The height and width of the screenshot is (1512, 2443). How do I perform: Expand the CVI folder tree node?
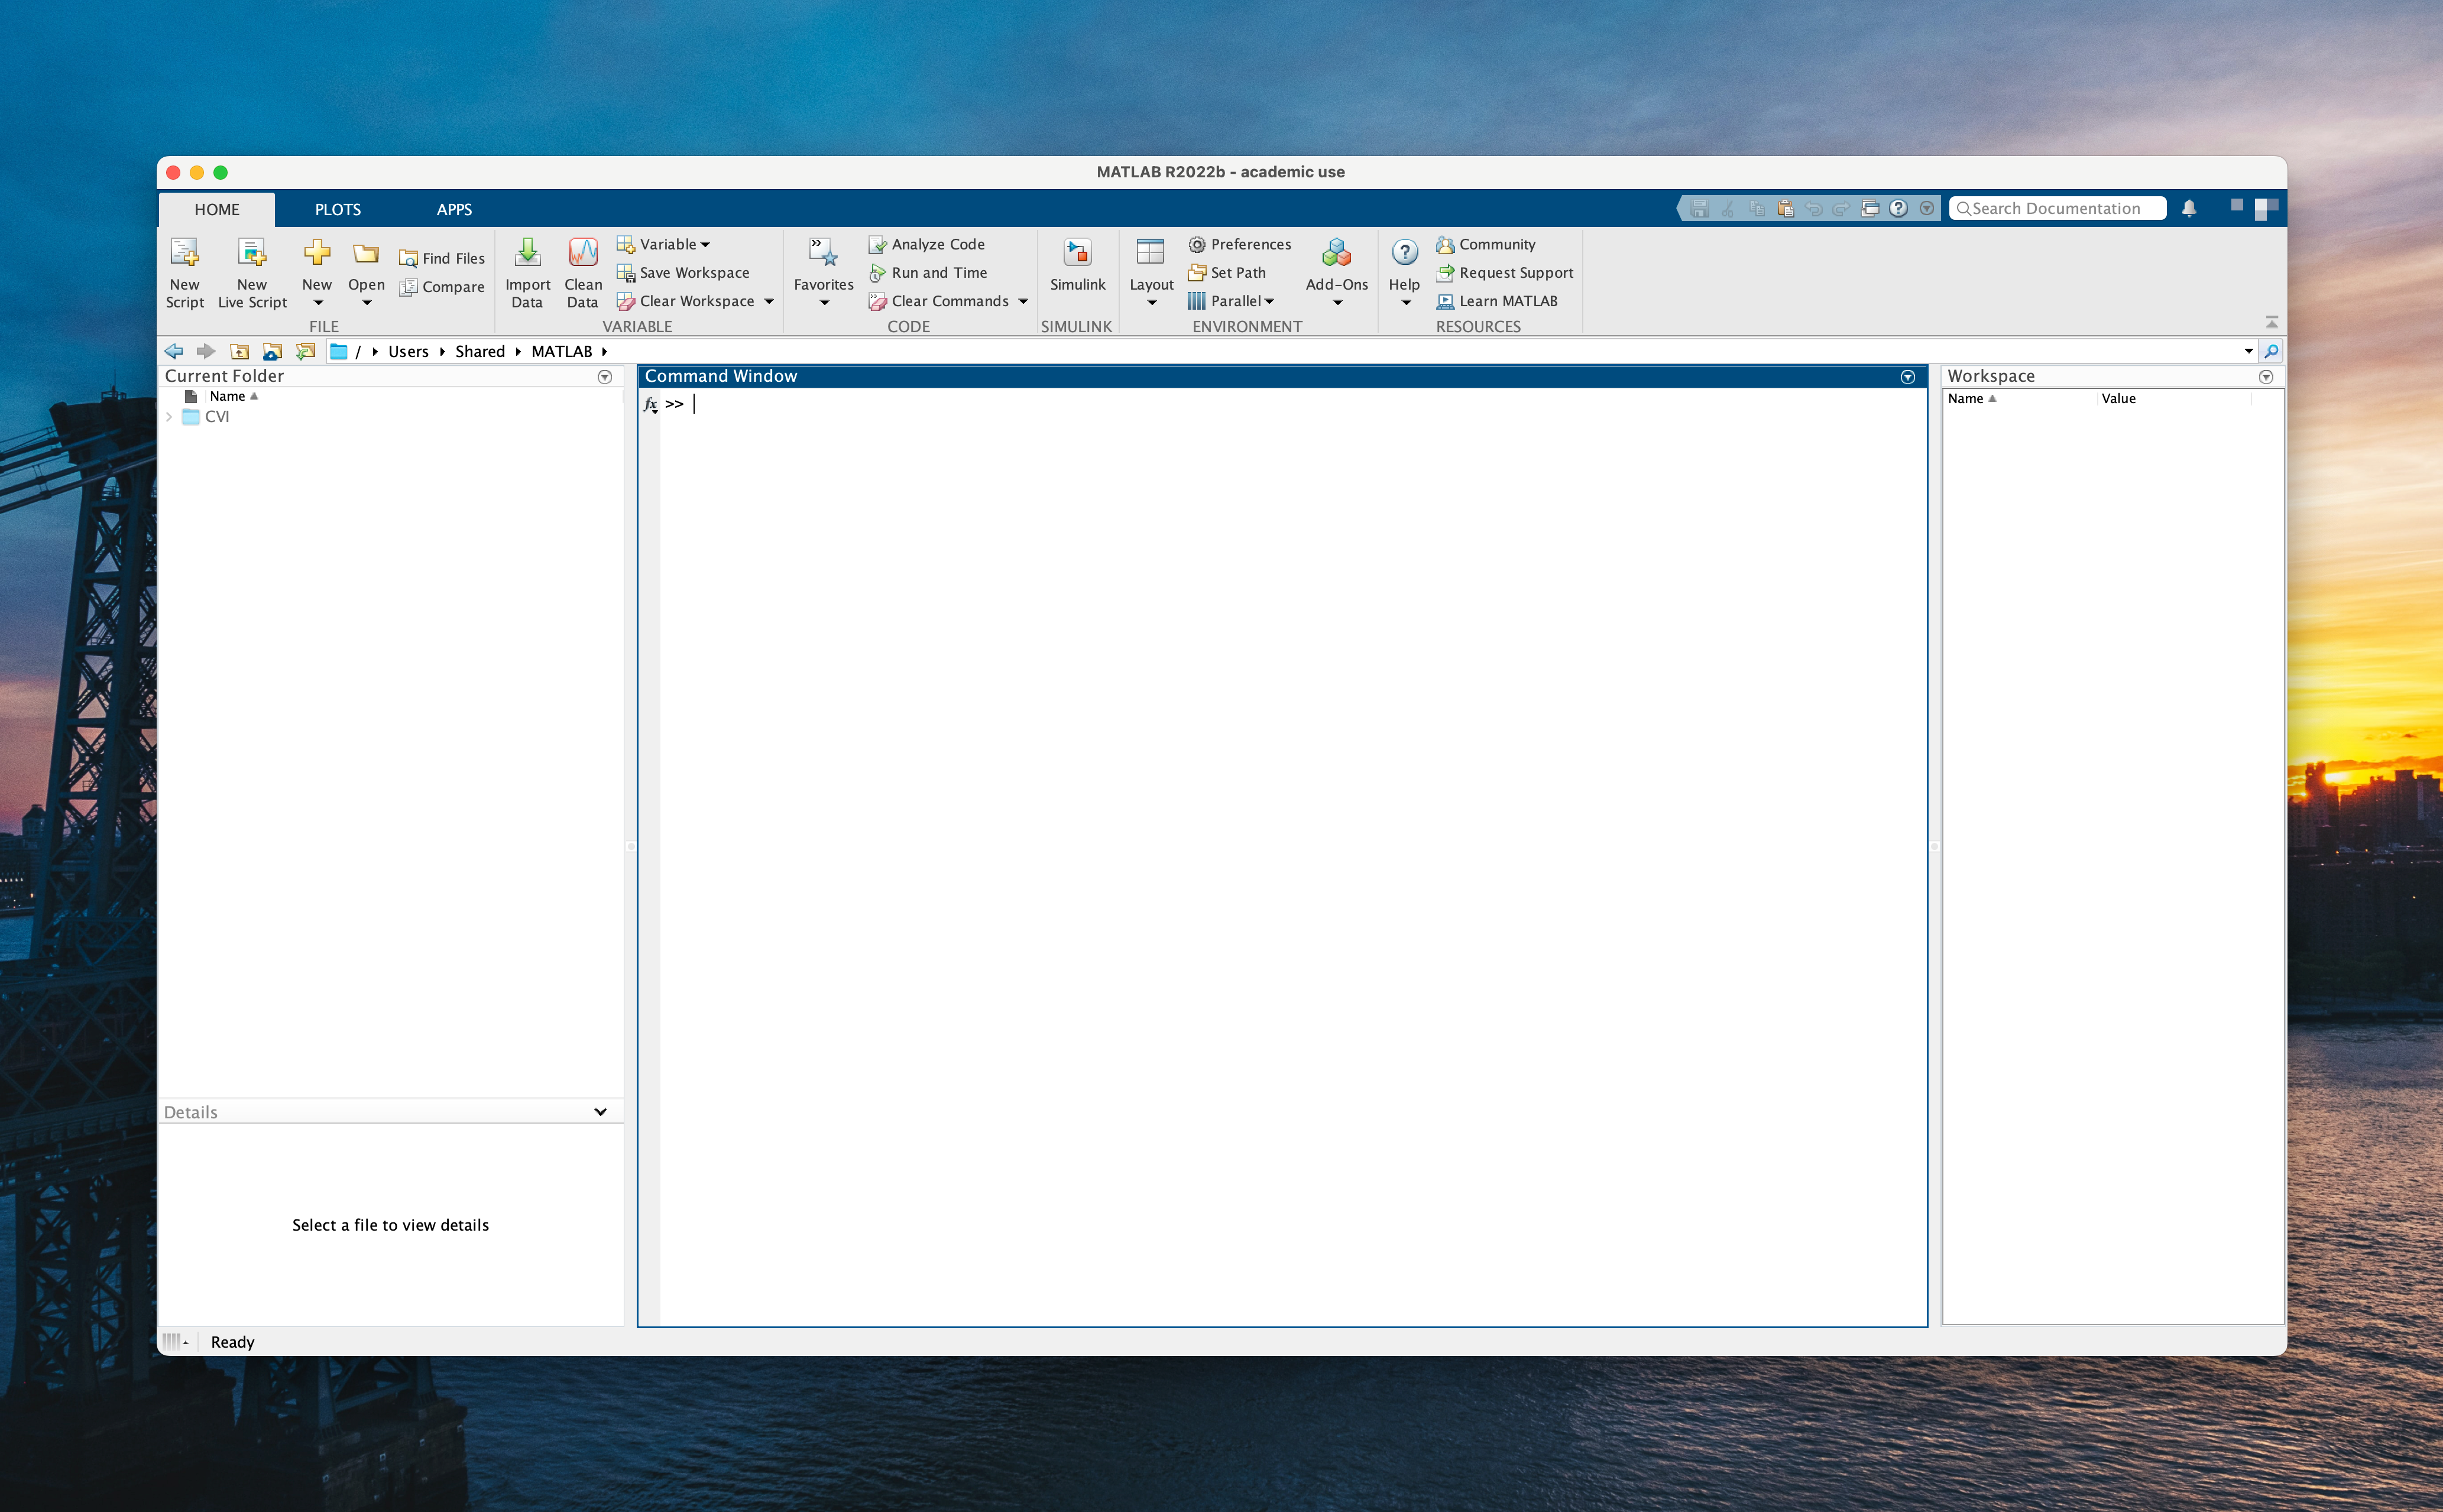pyautogui.click(x=169, y=417)
